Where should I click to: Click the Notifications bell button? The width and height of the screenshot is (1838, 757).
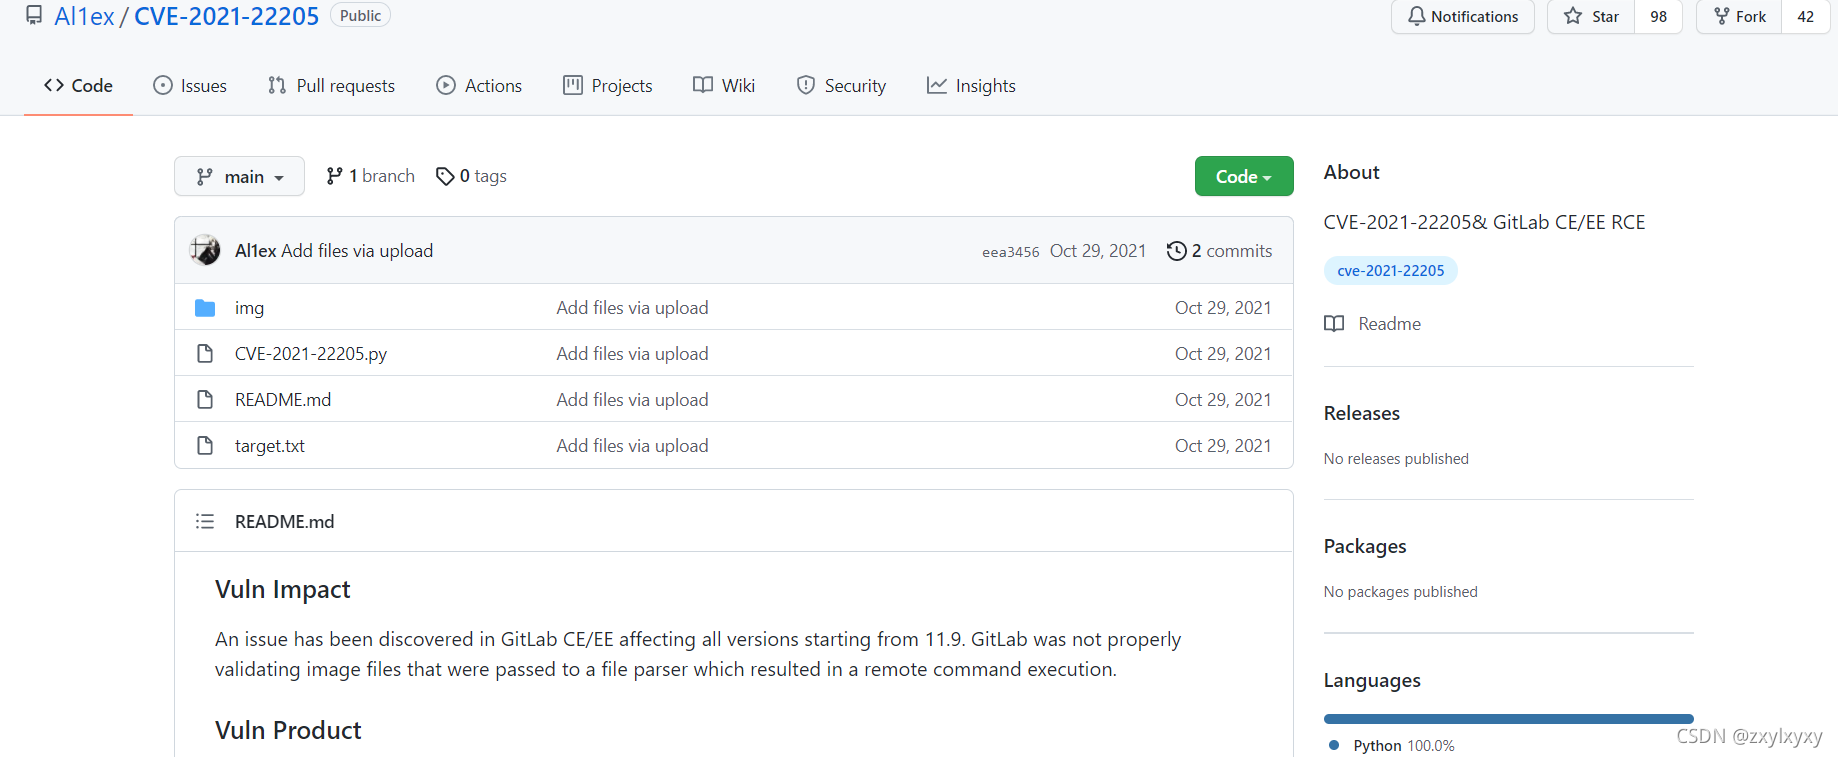click(x=1462, y=16)
